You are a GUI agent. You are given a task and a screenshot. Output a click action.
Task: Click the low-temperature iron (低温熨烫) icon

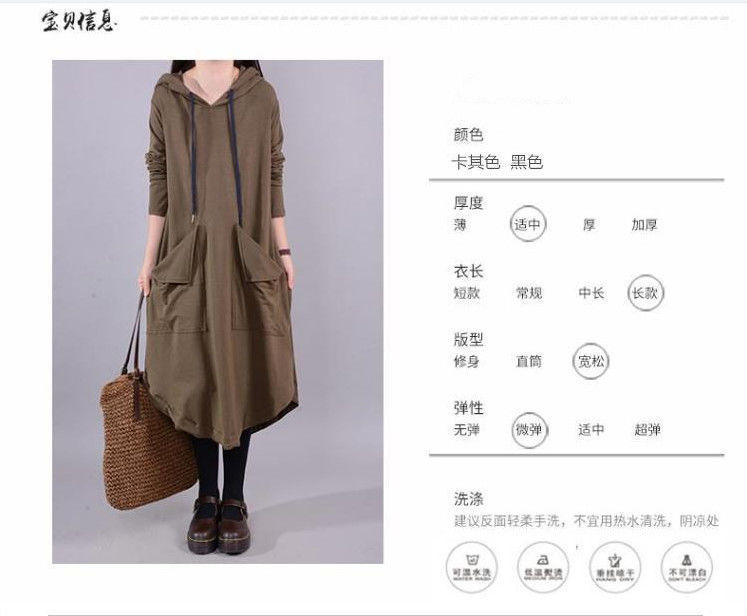click(x=543, y=567)
